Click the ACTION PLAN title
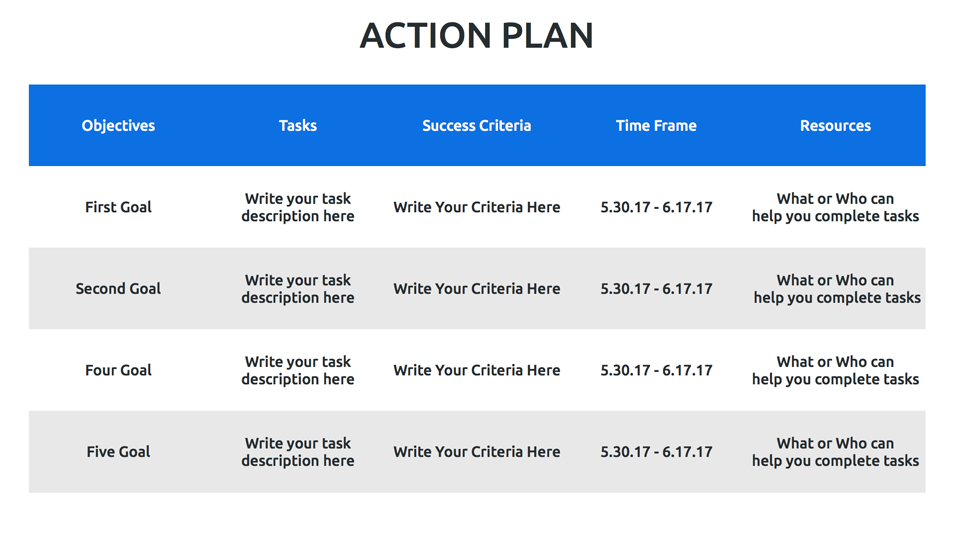The height and width of the screenshot is (537, 955). tap(477, 36)
